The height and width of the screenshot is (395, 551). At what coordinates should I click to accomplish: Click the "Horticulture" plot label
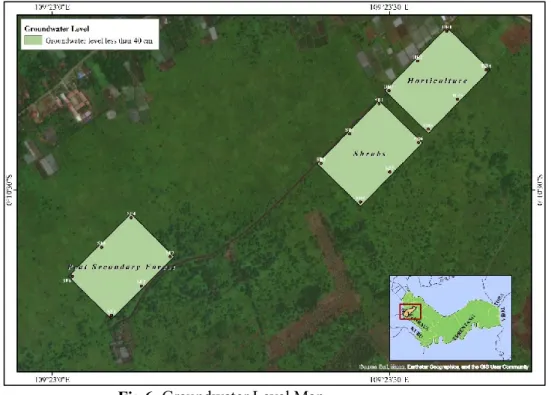[x=437, y=80]
